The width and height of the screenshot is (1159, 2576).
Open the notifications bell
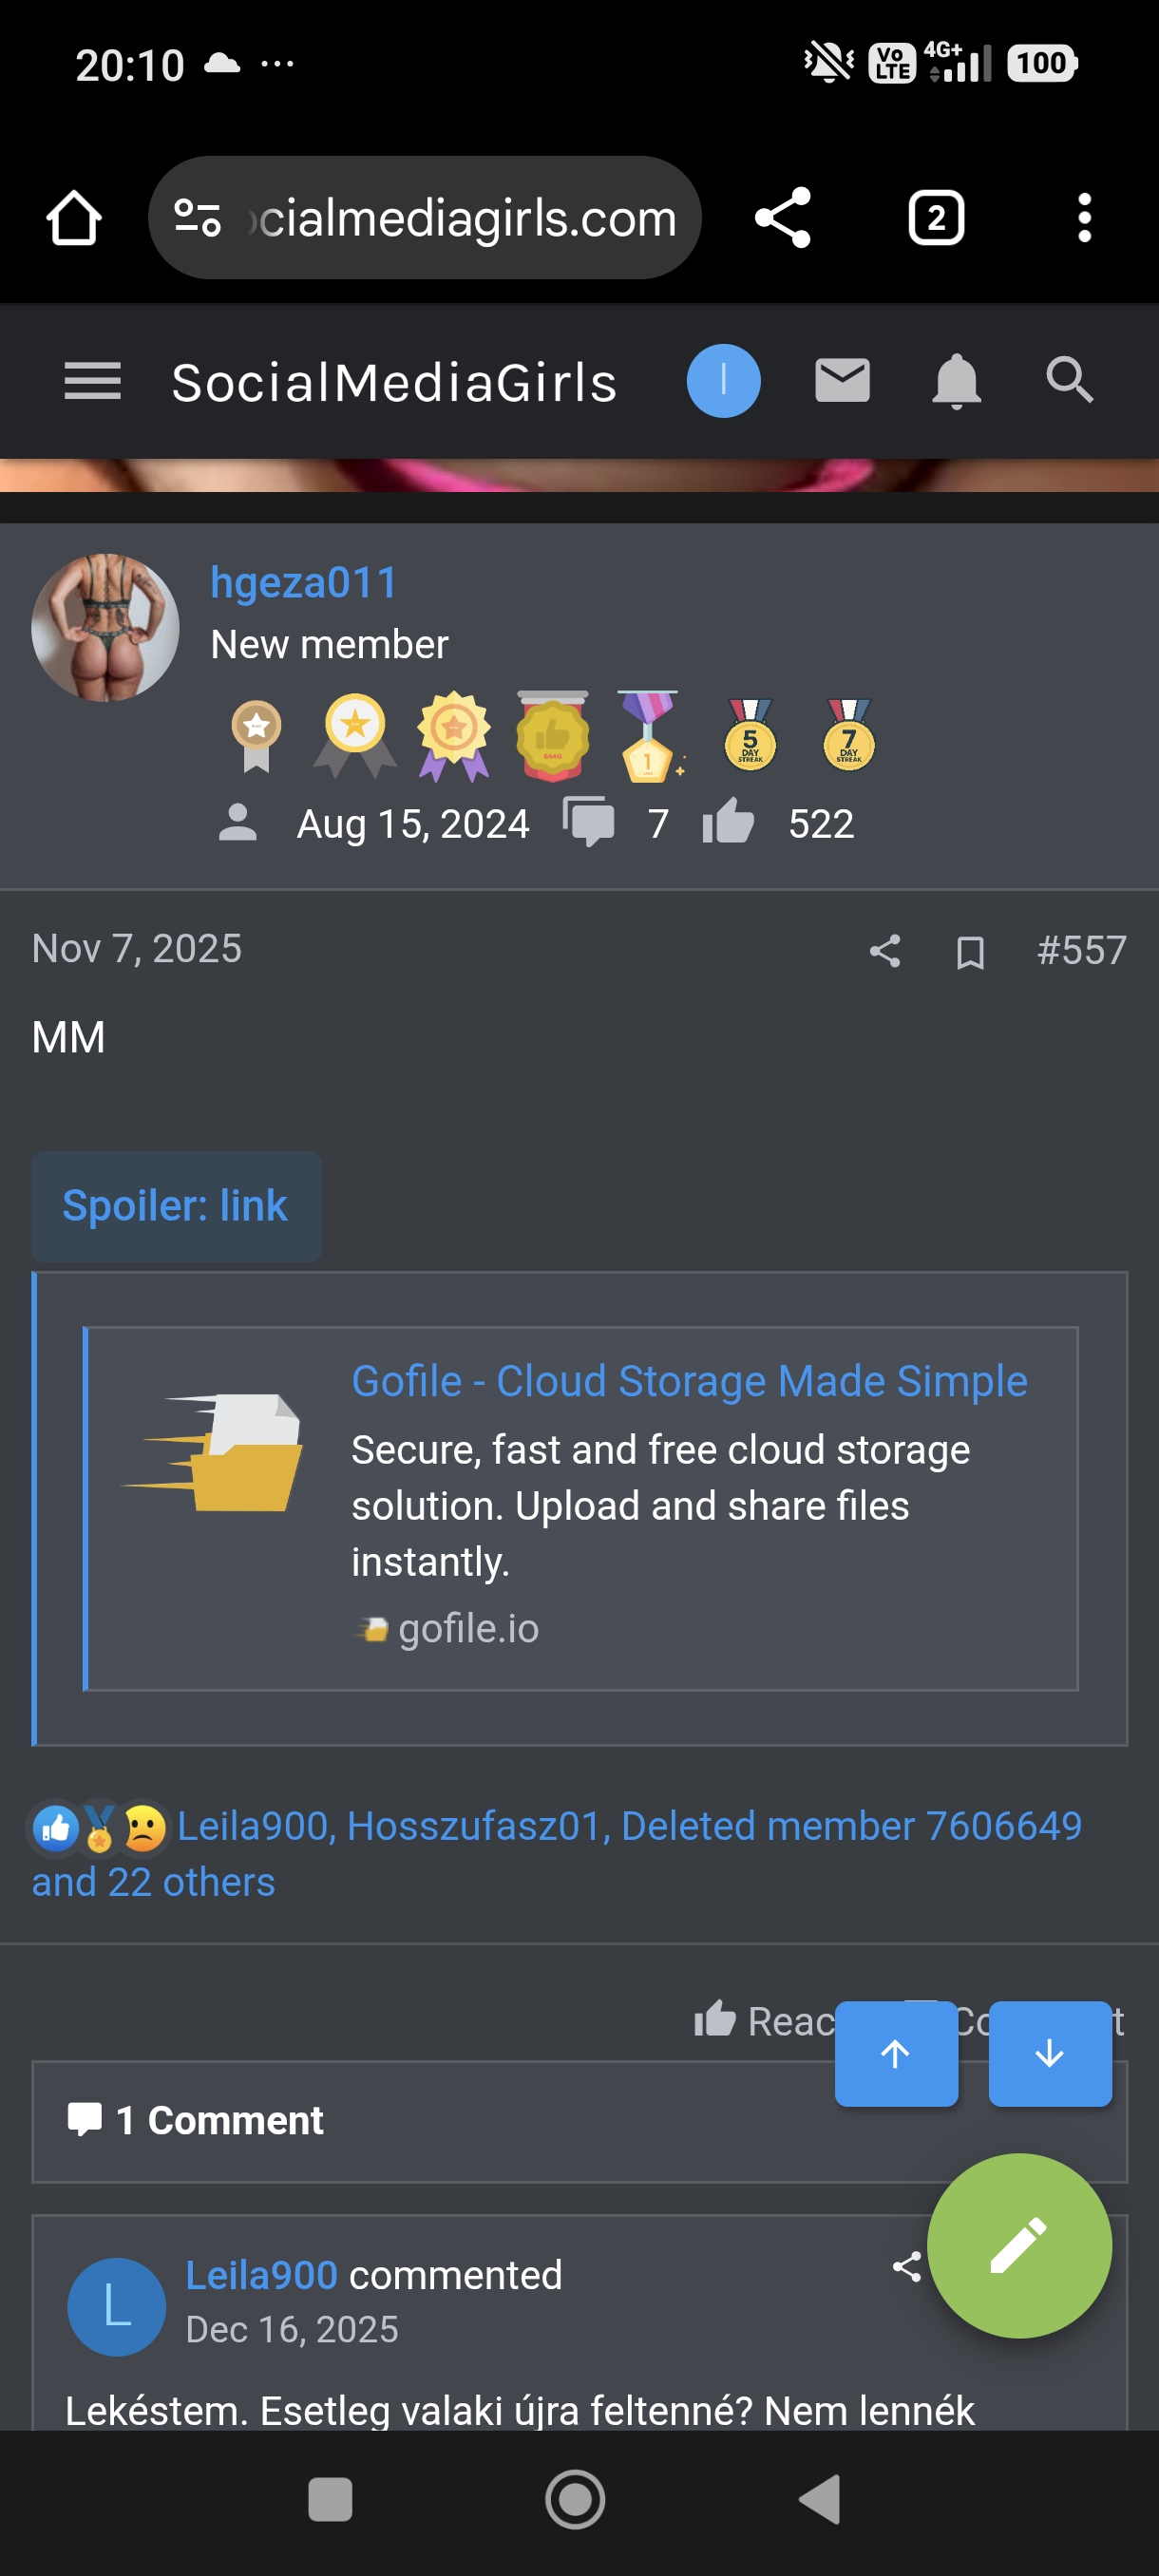956,381
